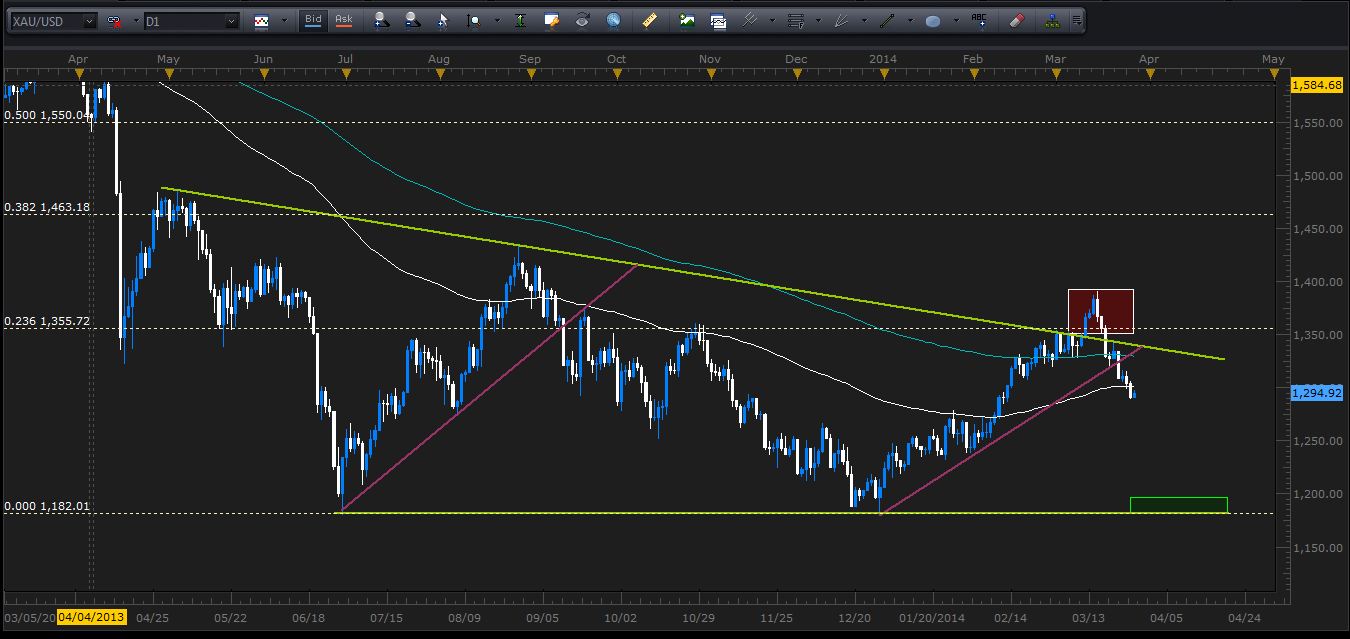The image size is (1350, 639).
Task: Click the event marker under 2014
Action: pos(883,74)
